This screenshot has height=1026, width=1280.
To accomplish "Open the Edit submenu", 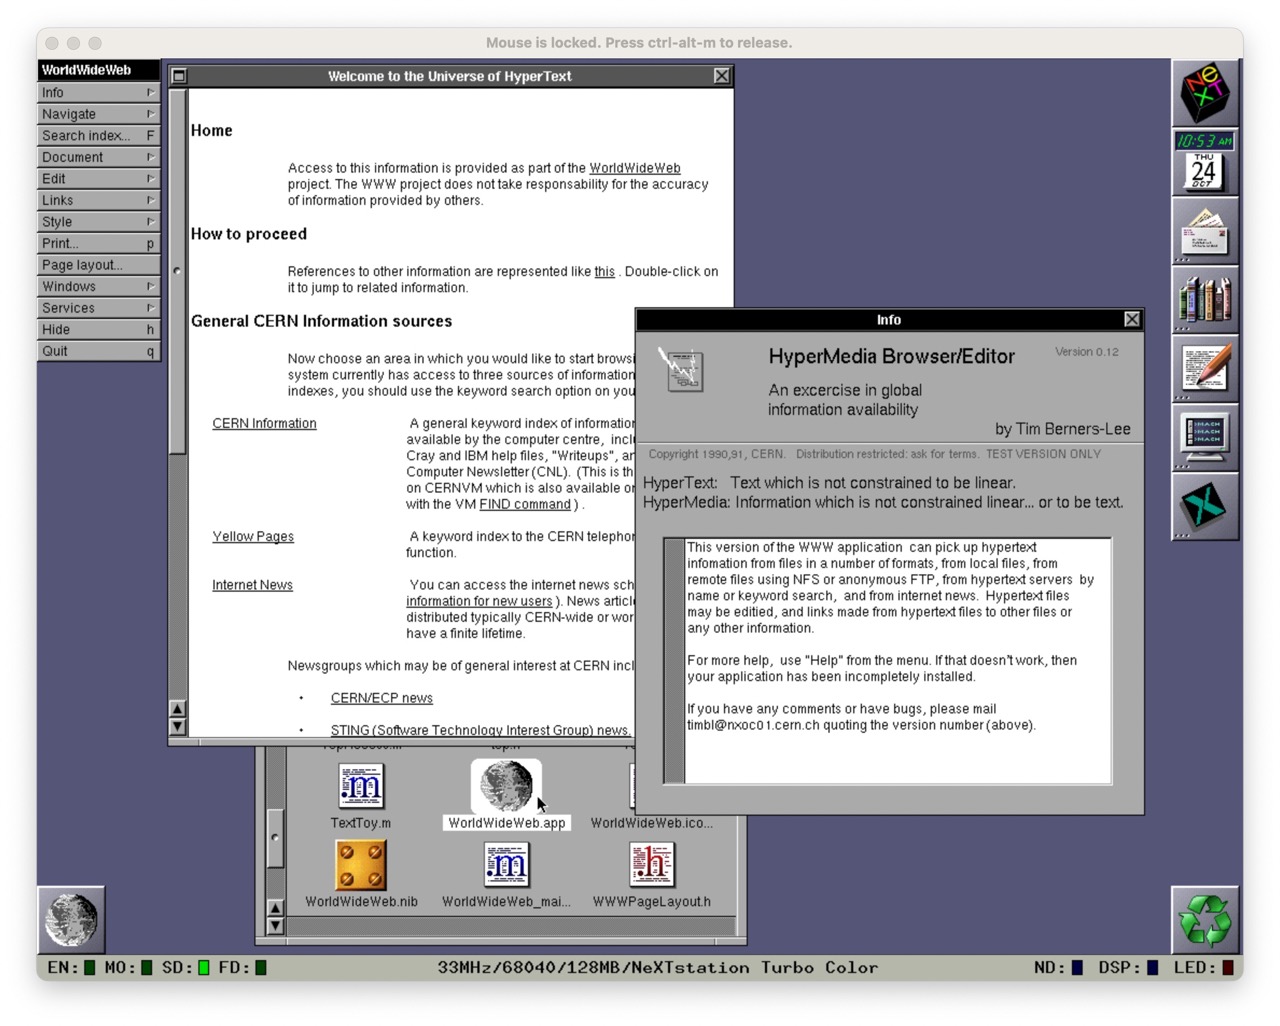I will coord(98,178).
